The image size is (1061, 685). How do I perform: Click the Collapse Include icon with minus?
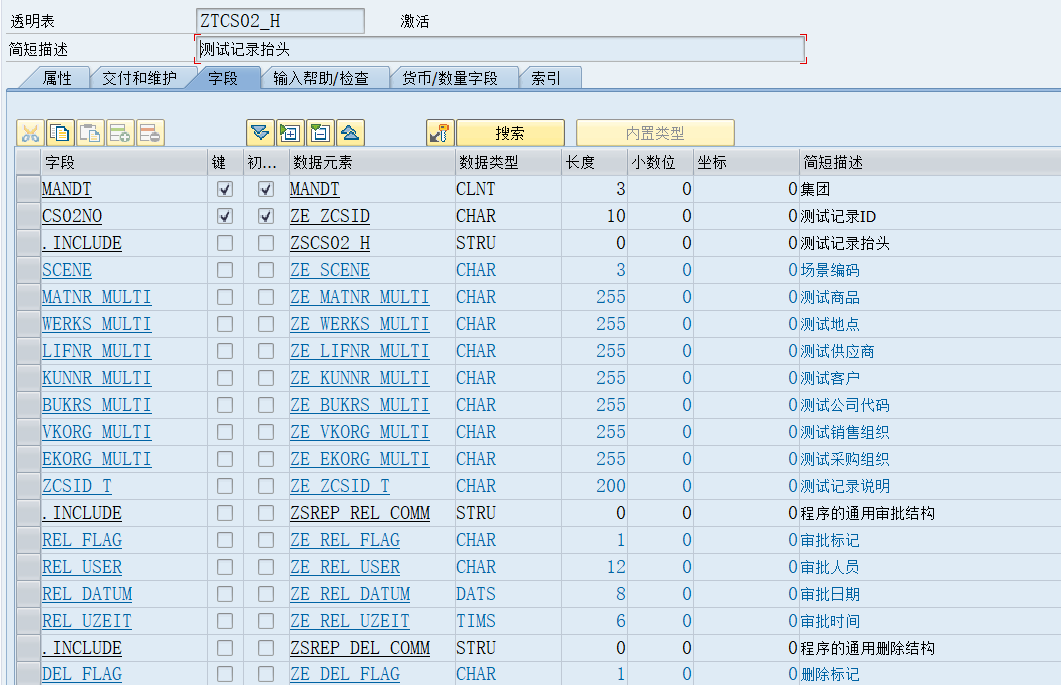tap(319, 133)
